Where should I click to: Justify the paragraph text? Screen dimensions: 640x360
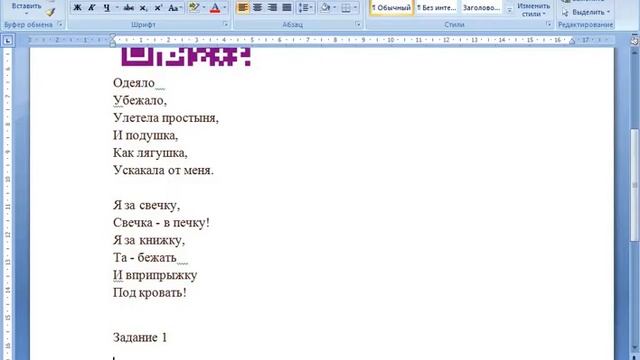tap(287, 8)
